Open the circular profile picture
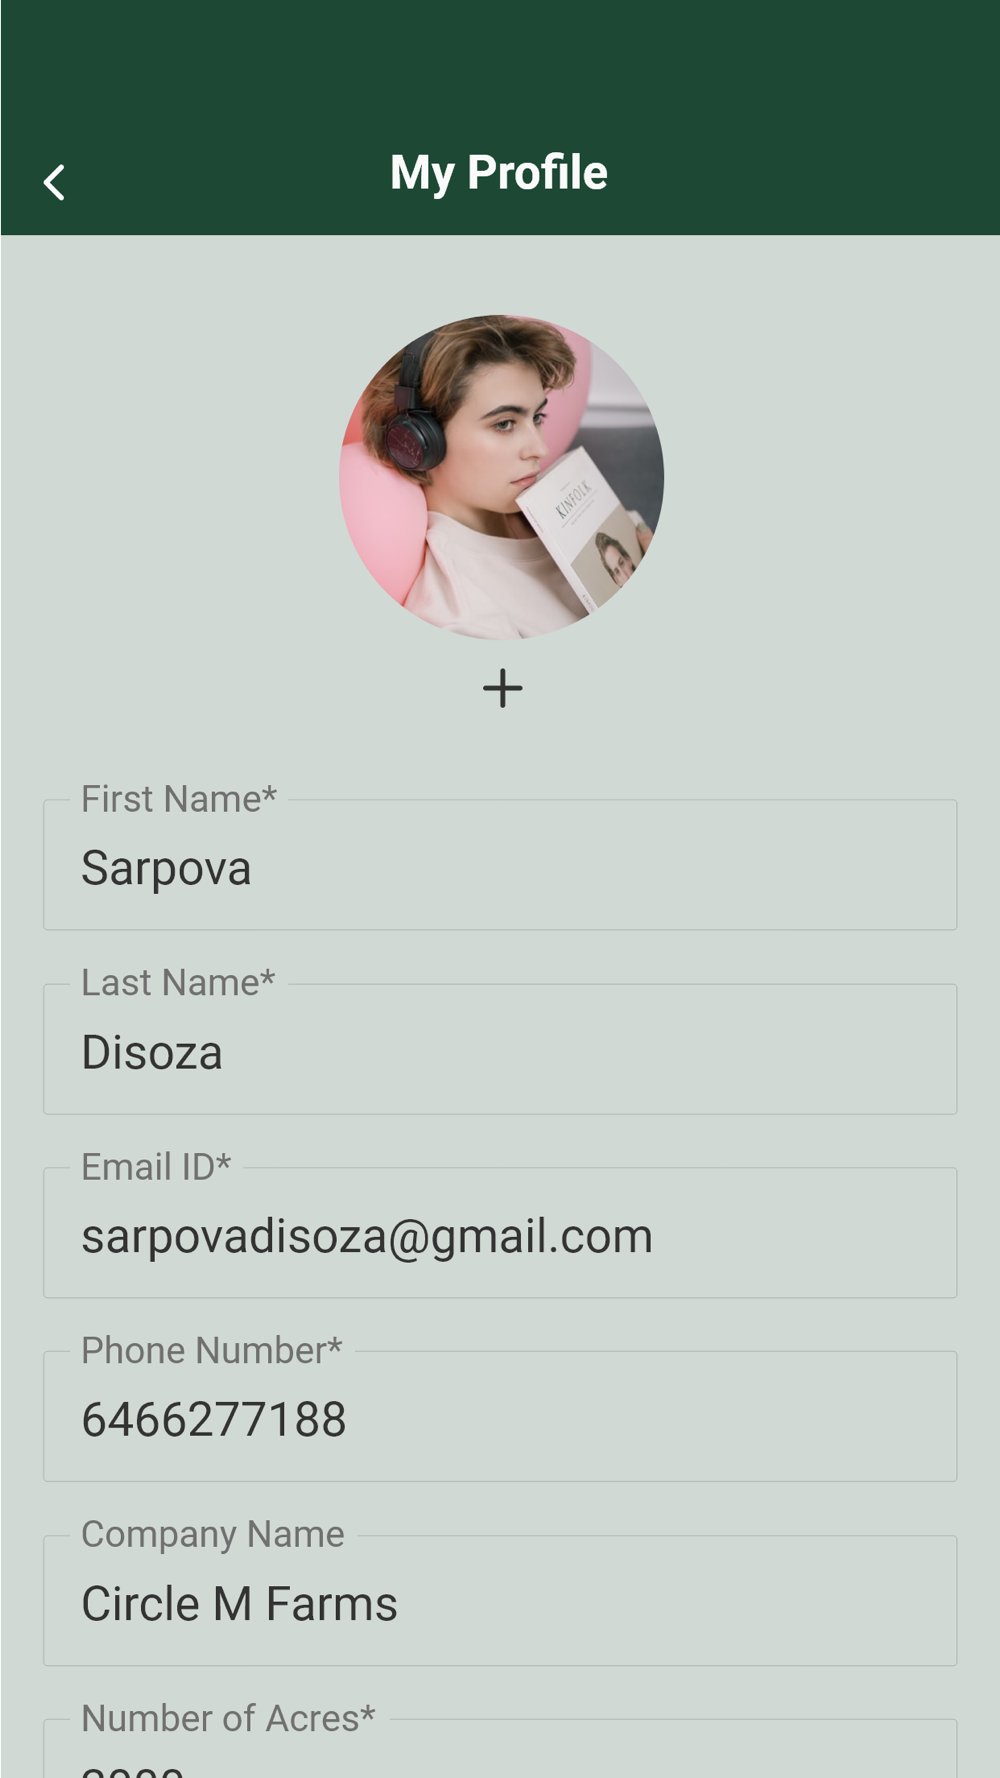 tap(502, 477)
